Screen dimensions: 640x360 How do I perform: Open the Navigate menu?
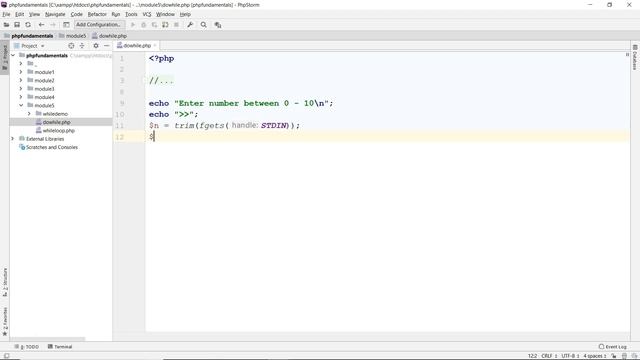[x=55, y=14]
